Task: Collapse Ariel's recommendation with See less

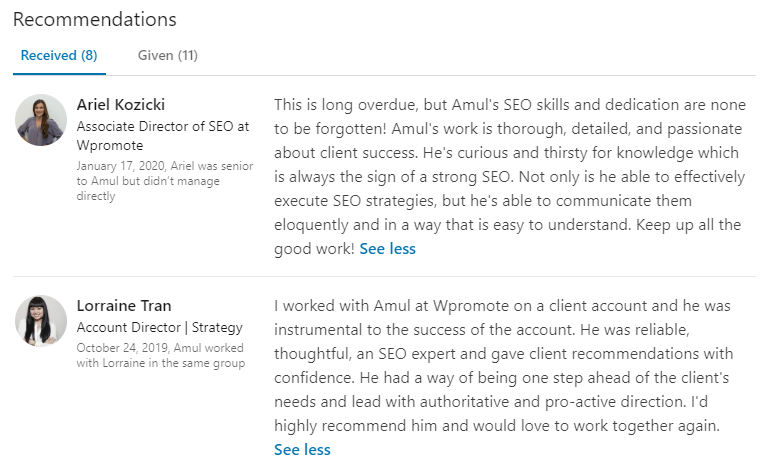Action: click(387, 249)
